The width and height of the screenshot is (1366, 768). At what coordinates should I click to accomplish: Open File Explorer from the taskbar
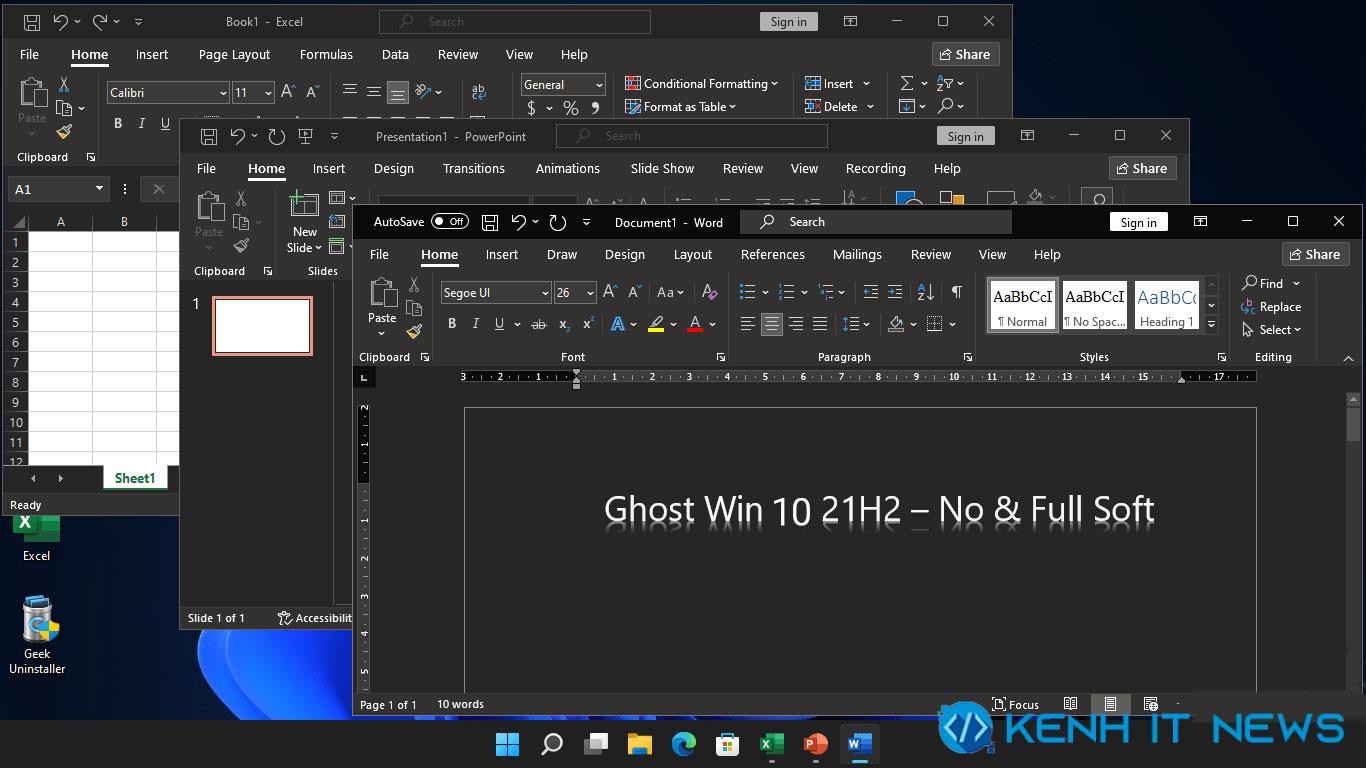pyautogui.click(x=640, y=744)
